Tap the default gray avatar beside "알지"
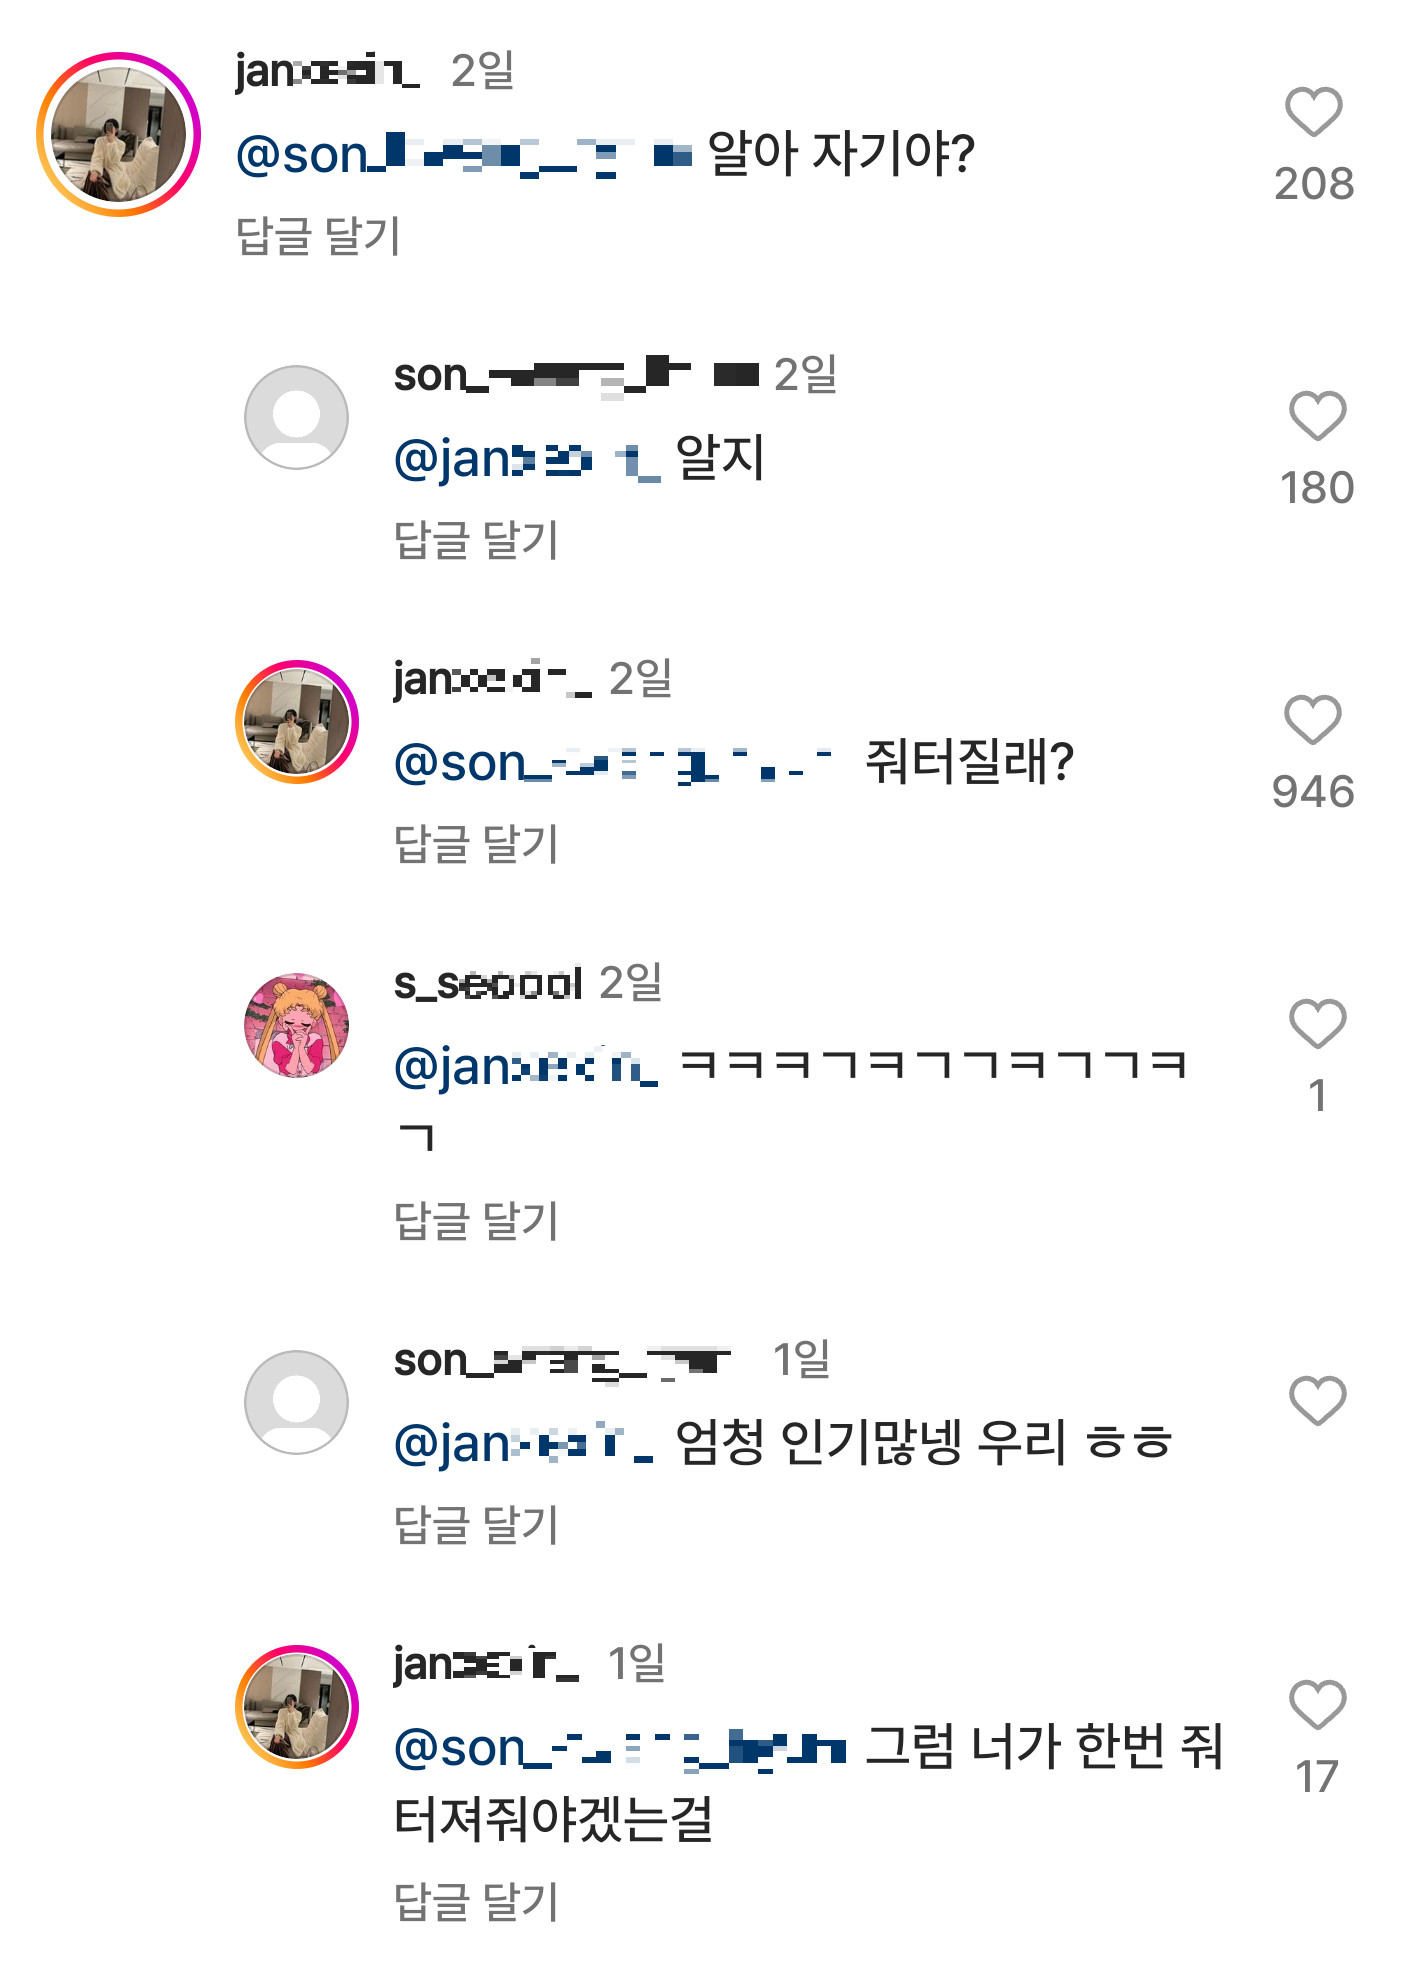Viewport: 1421px width, 1972px height. point(297,417)
